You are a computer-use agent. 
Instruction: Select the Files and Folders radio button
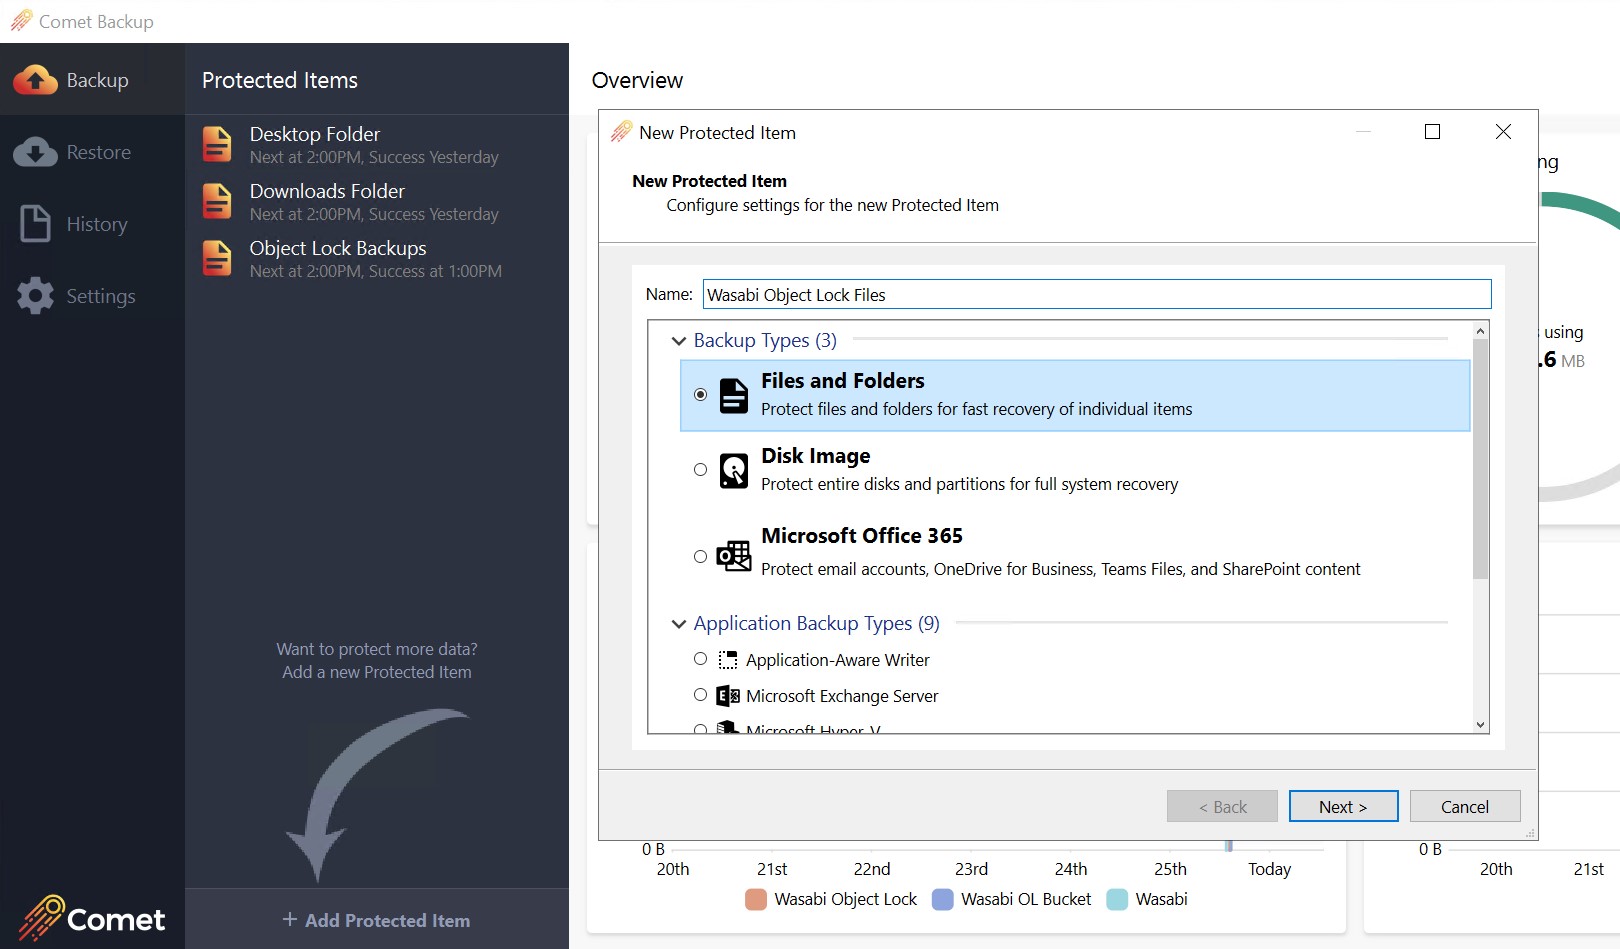pos(700,394)
